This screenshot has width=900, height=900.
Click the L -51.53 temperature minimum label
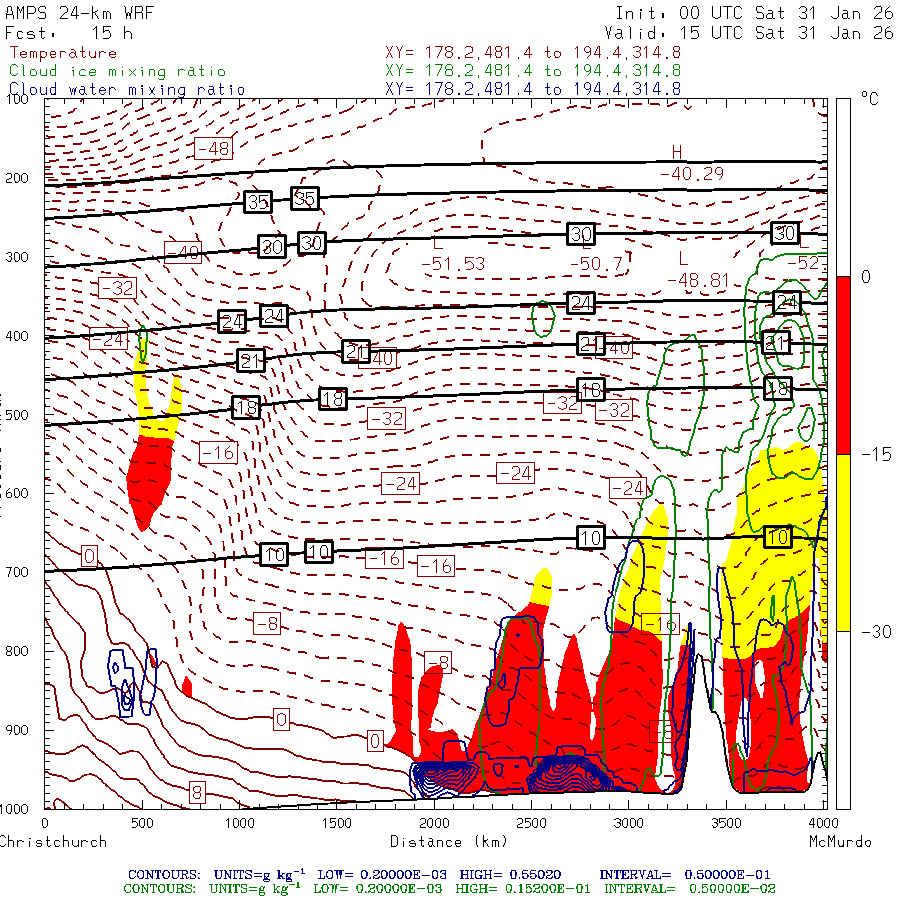coord(453,254)
